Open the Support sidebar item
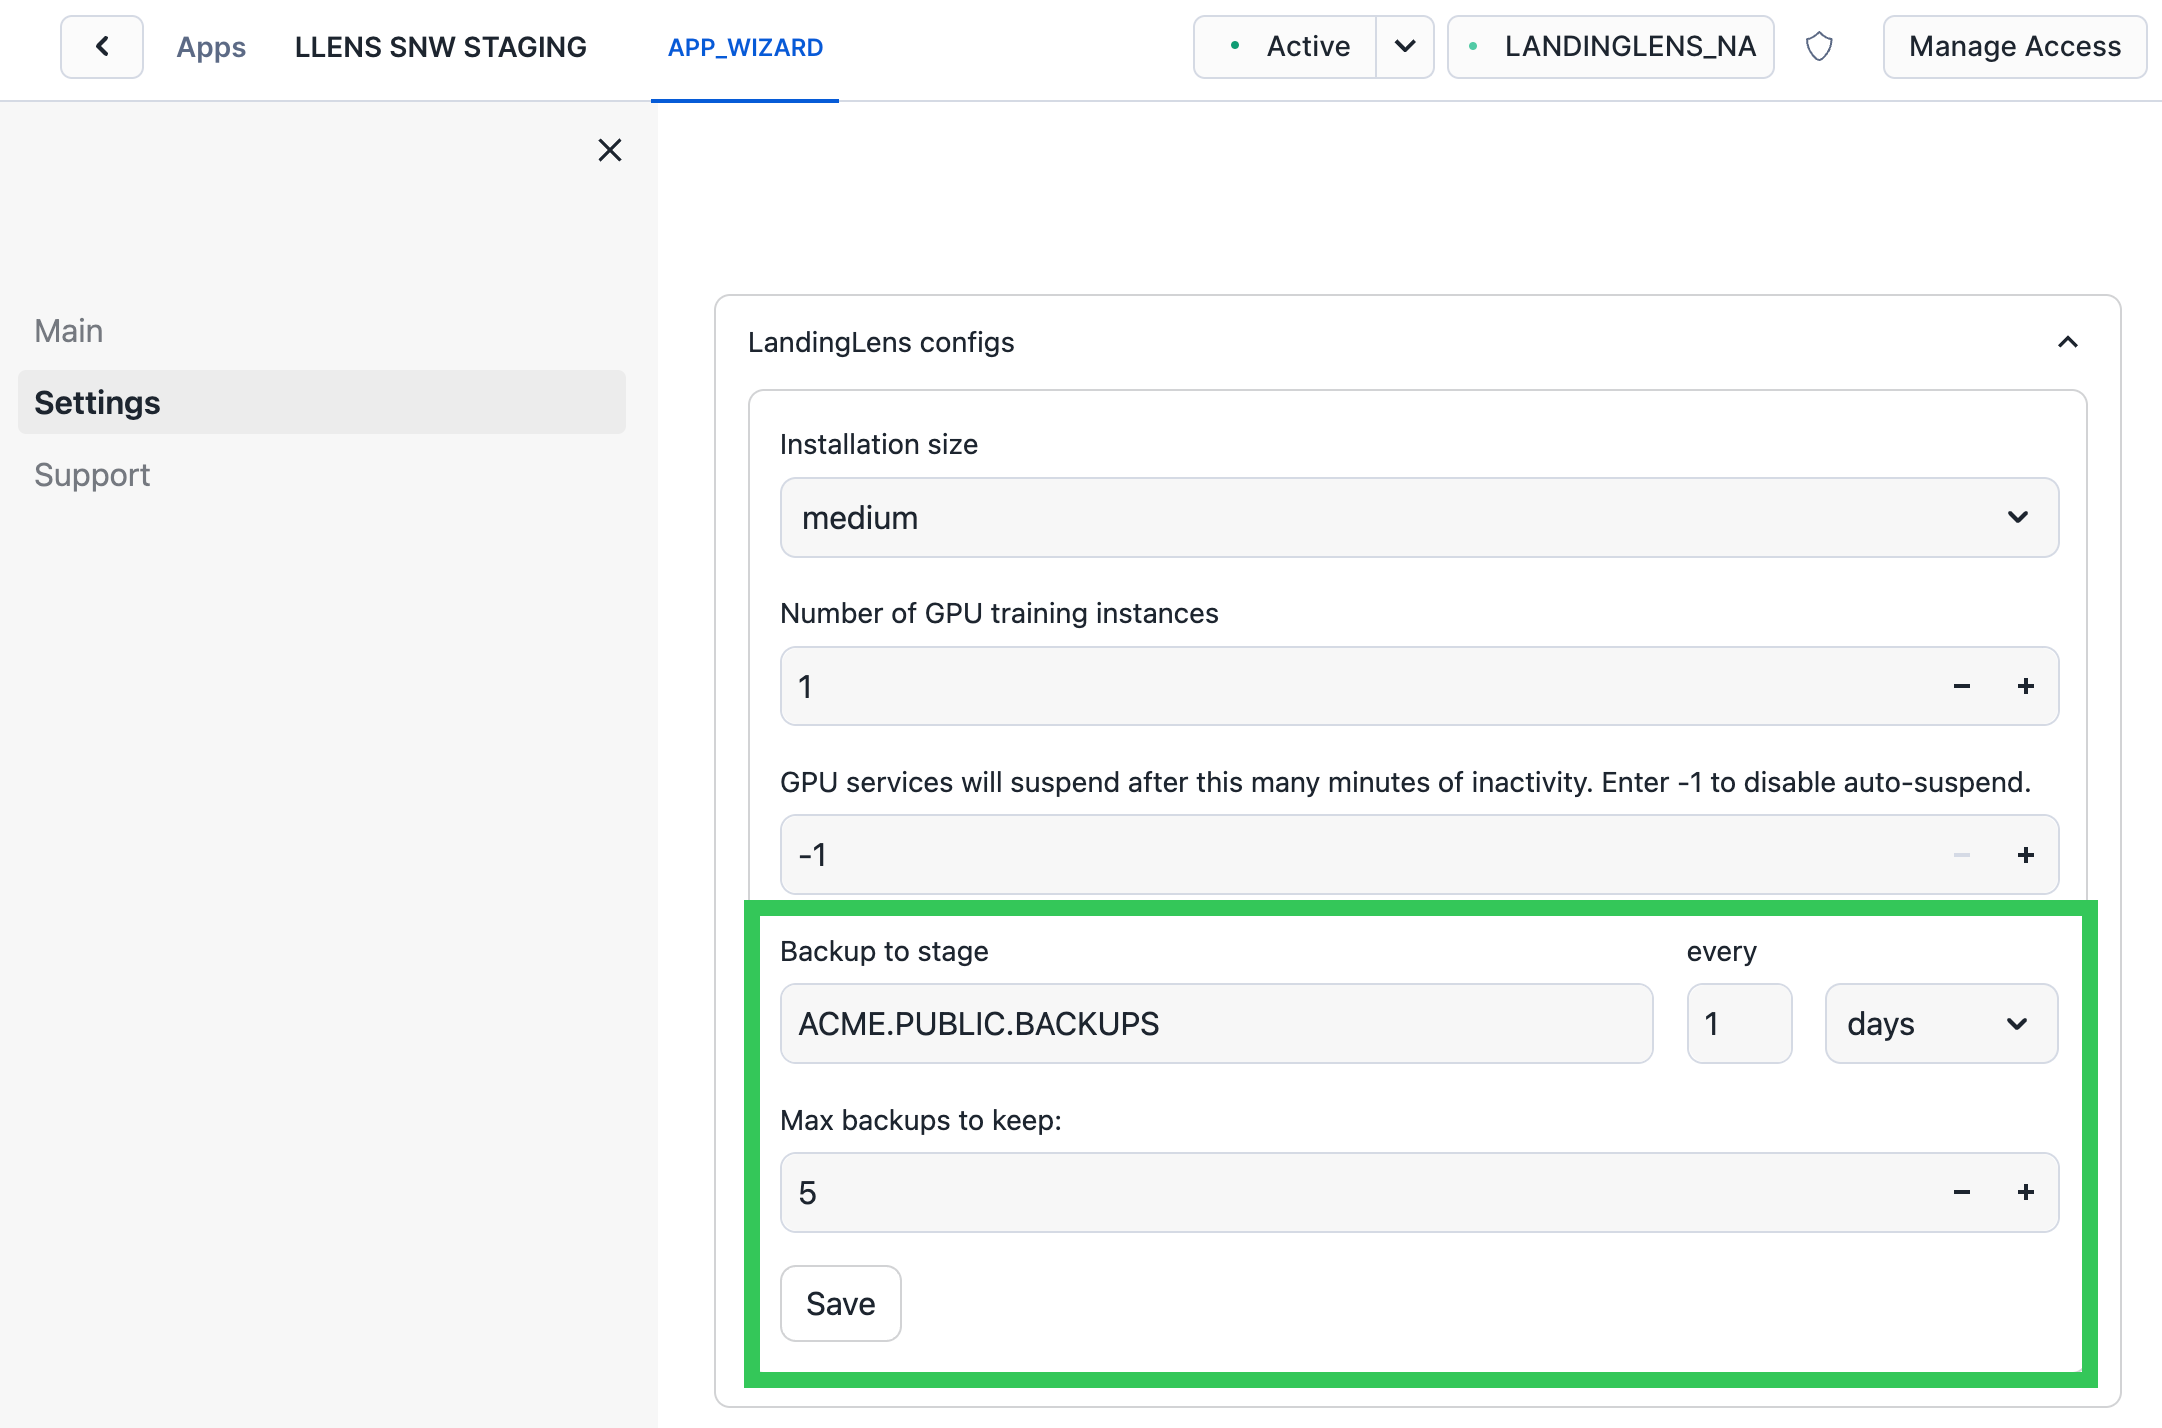 pyautogui.click(x=92, y=475)
